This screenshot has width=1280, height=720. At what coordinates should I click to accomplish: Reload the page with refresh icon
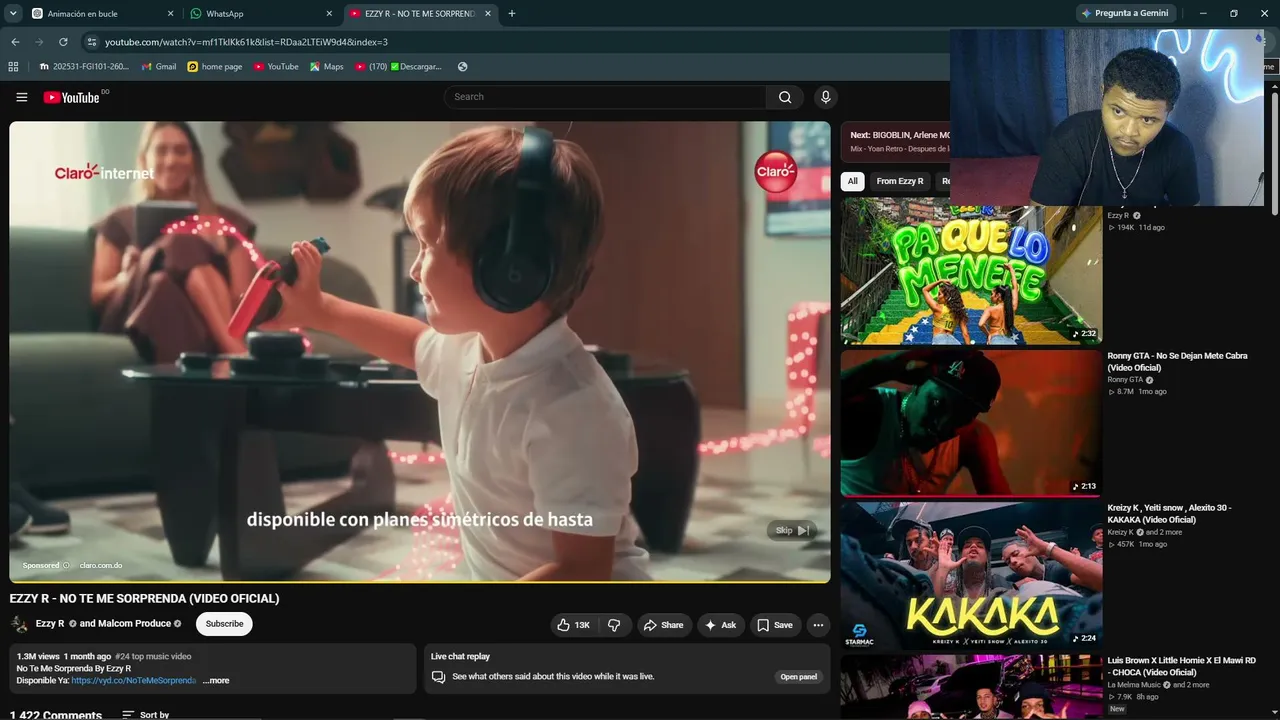click(x=63, y=42)
